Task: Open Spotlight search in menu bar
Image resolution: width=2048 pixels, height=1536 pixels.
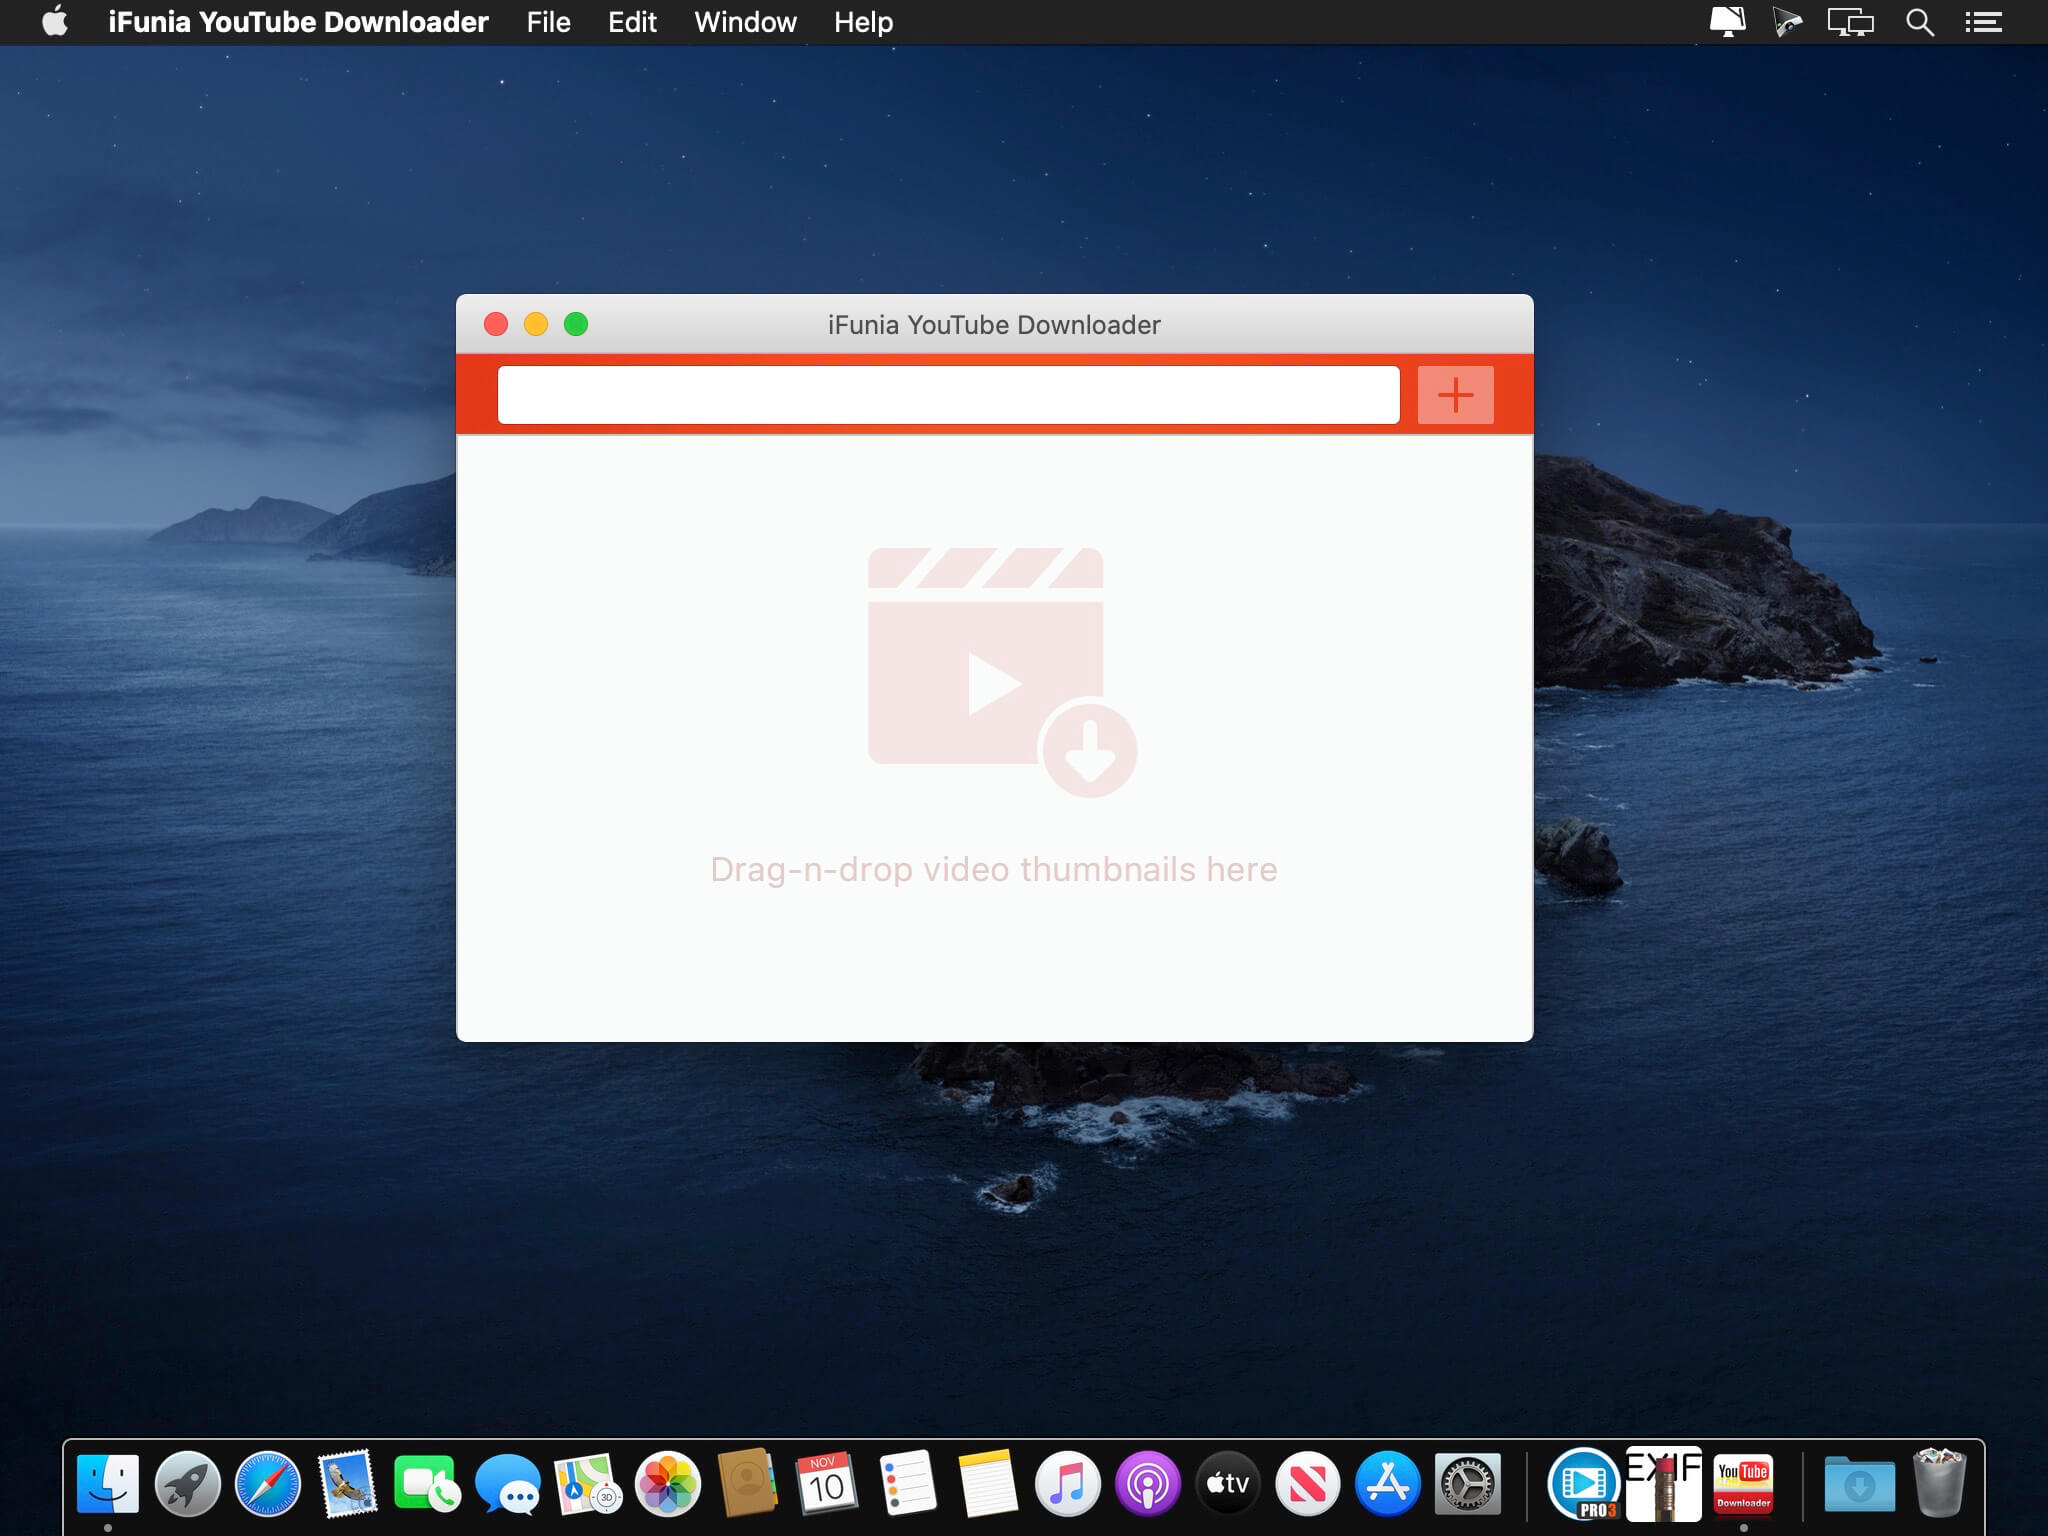Action: [1919, 22]
